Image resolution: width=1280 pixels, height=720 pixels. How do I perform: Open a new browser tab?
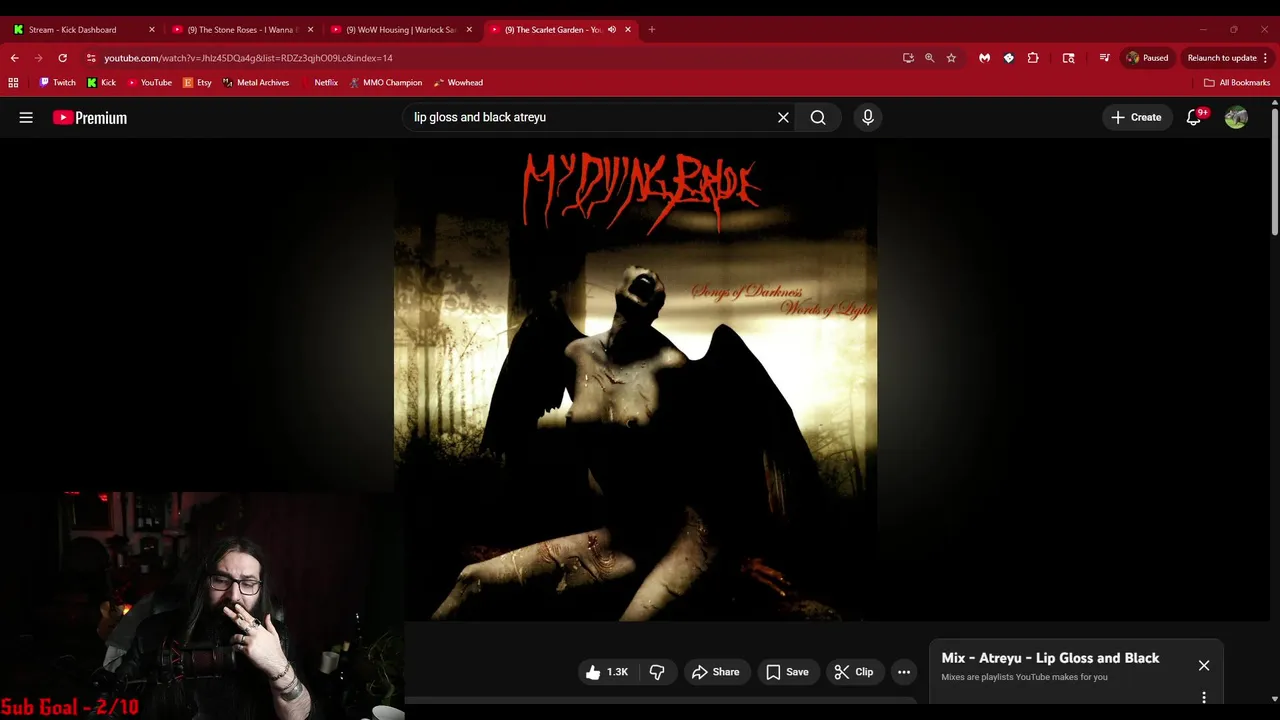click(651, 29)
